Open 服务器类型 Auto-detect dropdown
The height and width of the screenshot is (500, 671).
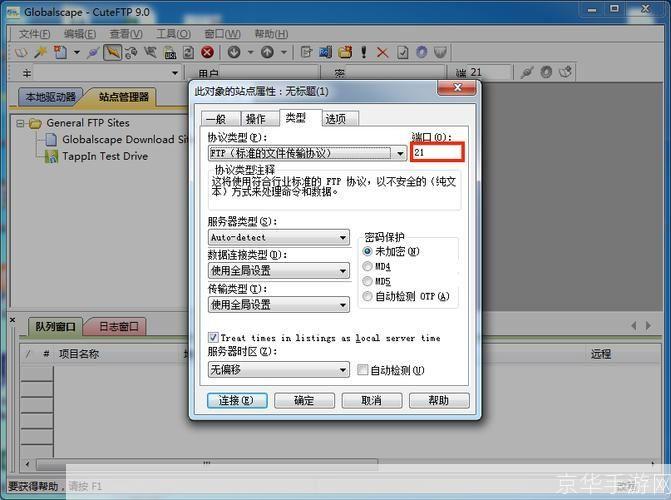coord(279,237)
